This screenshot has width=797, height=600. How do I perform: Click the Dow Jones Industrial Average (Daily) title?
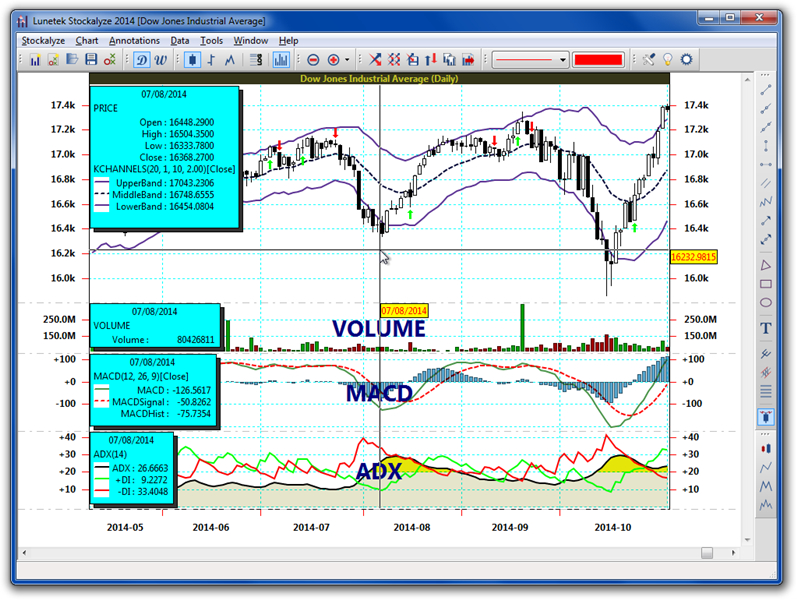click(x=379, y=78)
